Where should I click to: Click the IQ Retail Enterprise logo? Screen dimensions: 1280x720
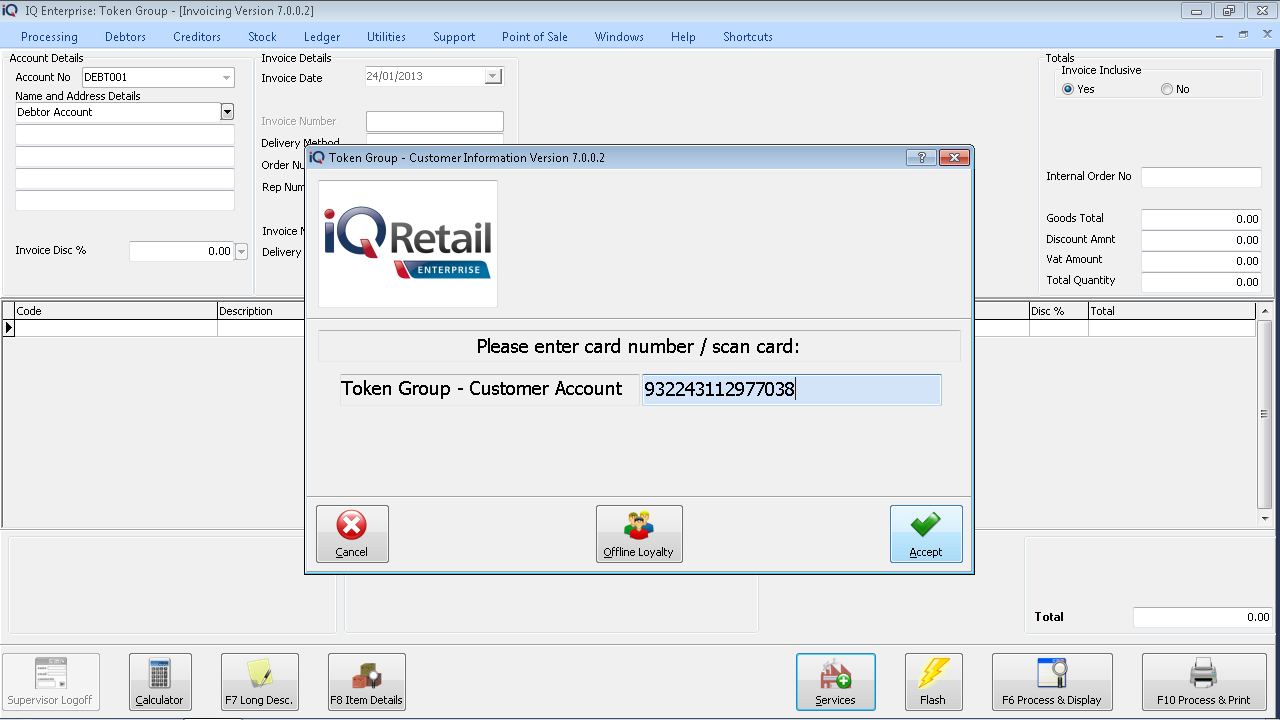pos(408,244)
